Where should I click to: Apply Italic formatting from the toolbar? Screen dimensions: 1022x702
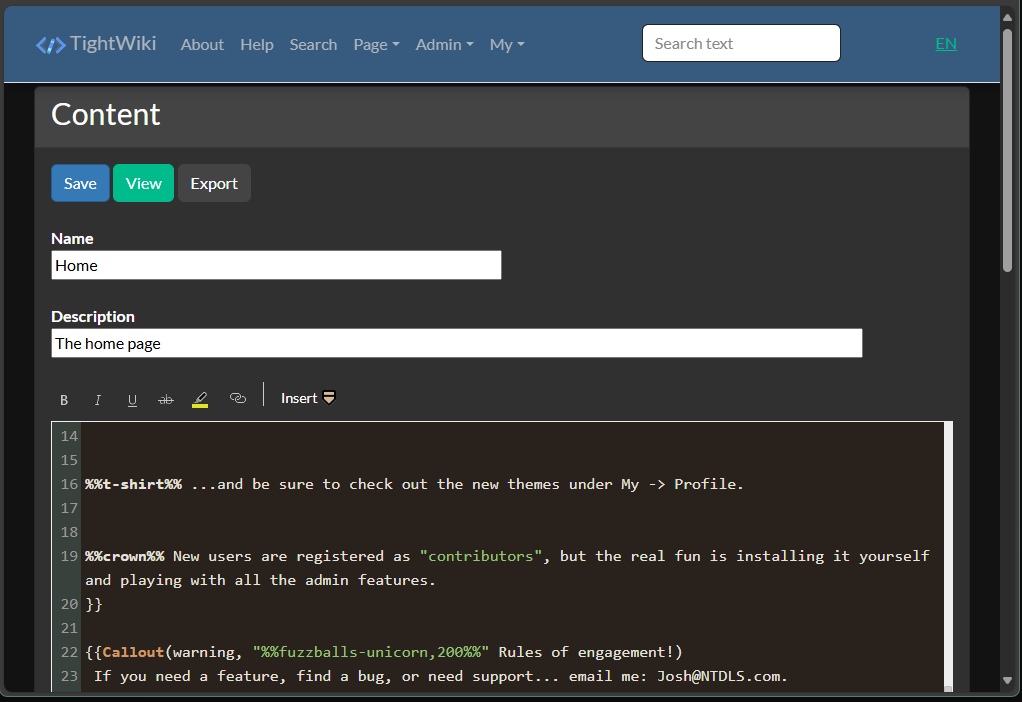98,400
